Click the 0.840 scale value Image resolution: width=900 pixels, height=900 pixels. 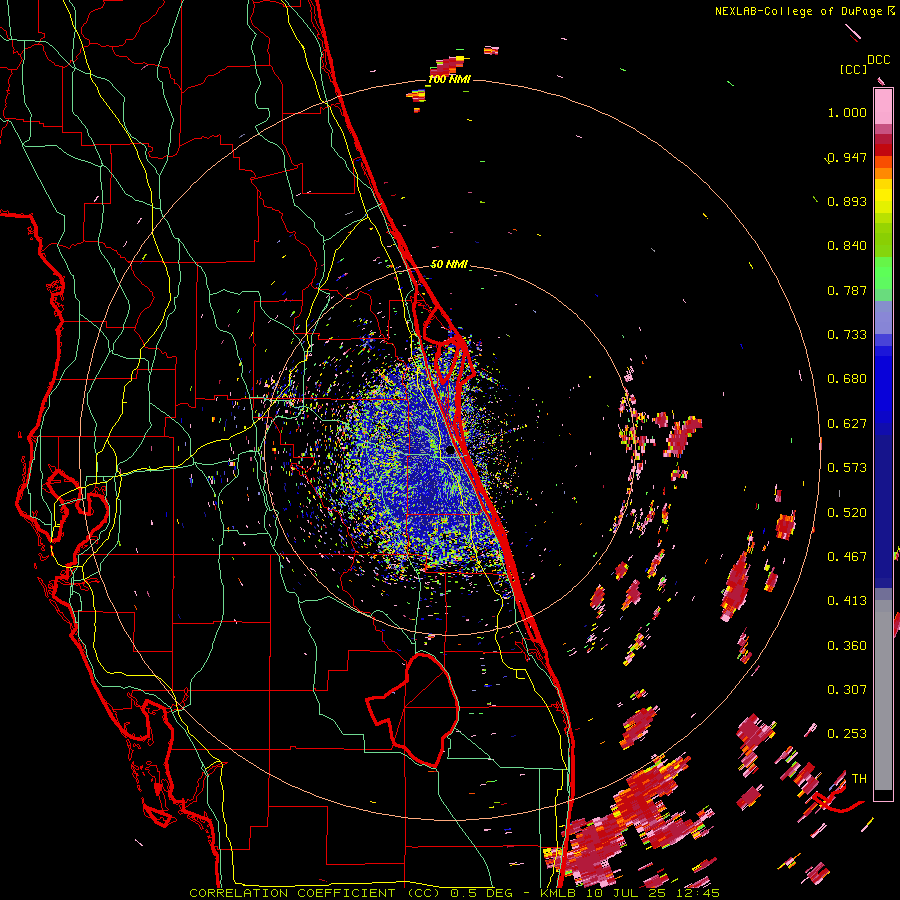(x=847, y=246)
